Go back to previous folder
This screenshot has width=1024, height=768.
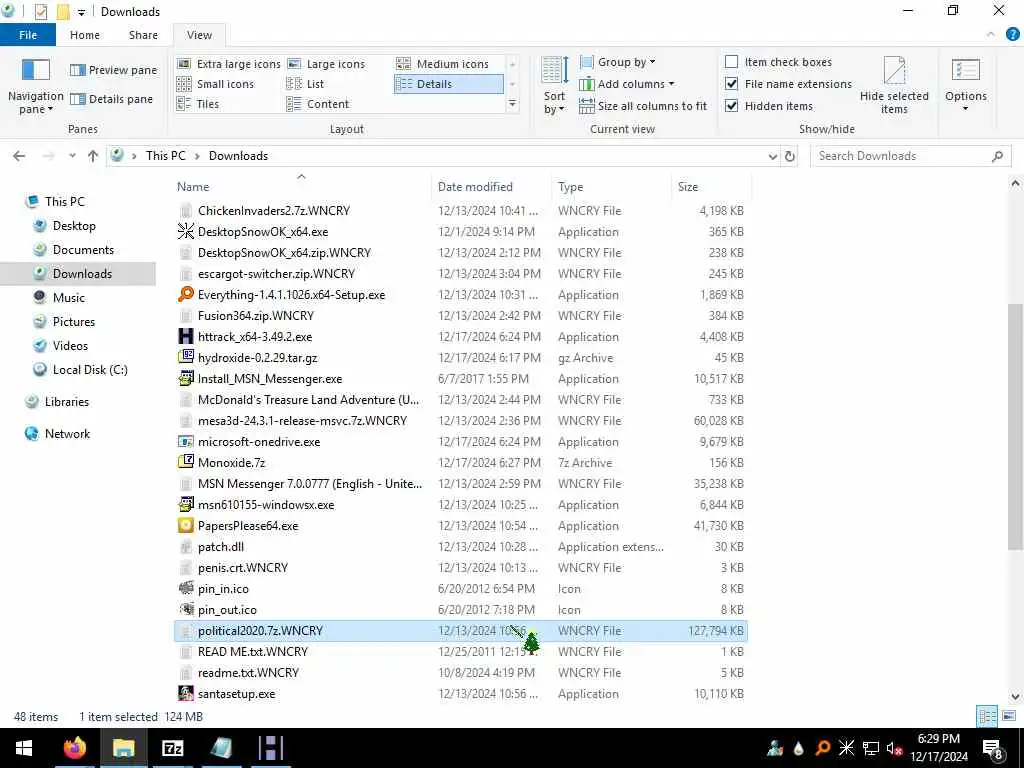tap(19, 156)
